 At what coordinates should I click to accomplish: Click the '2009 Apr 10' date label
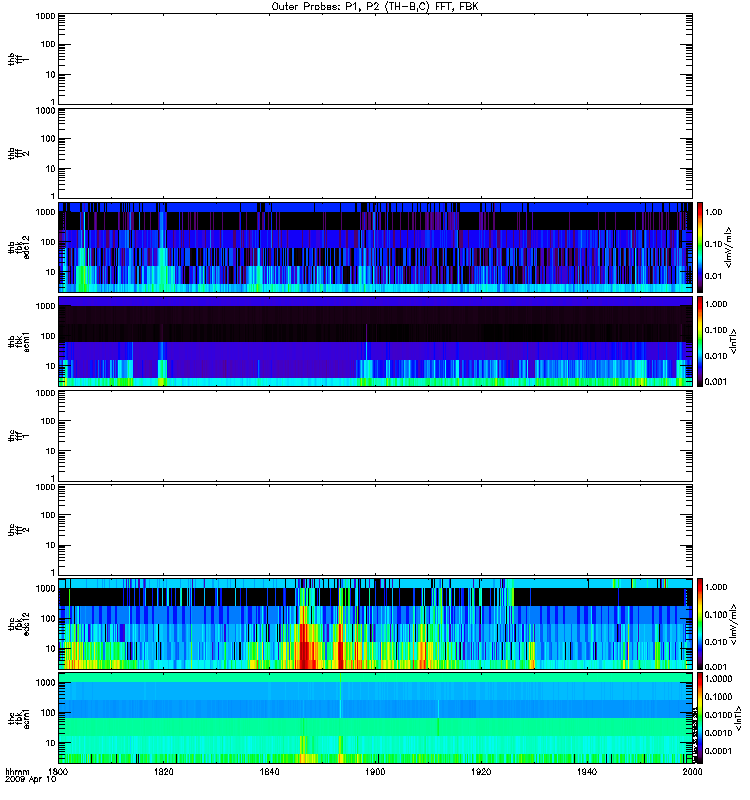coord(31,780)
